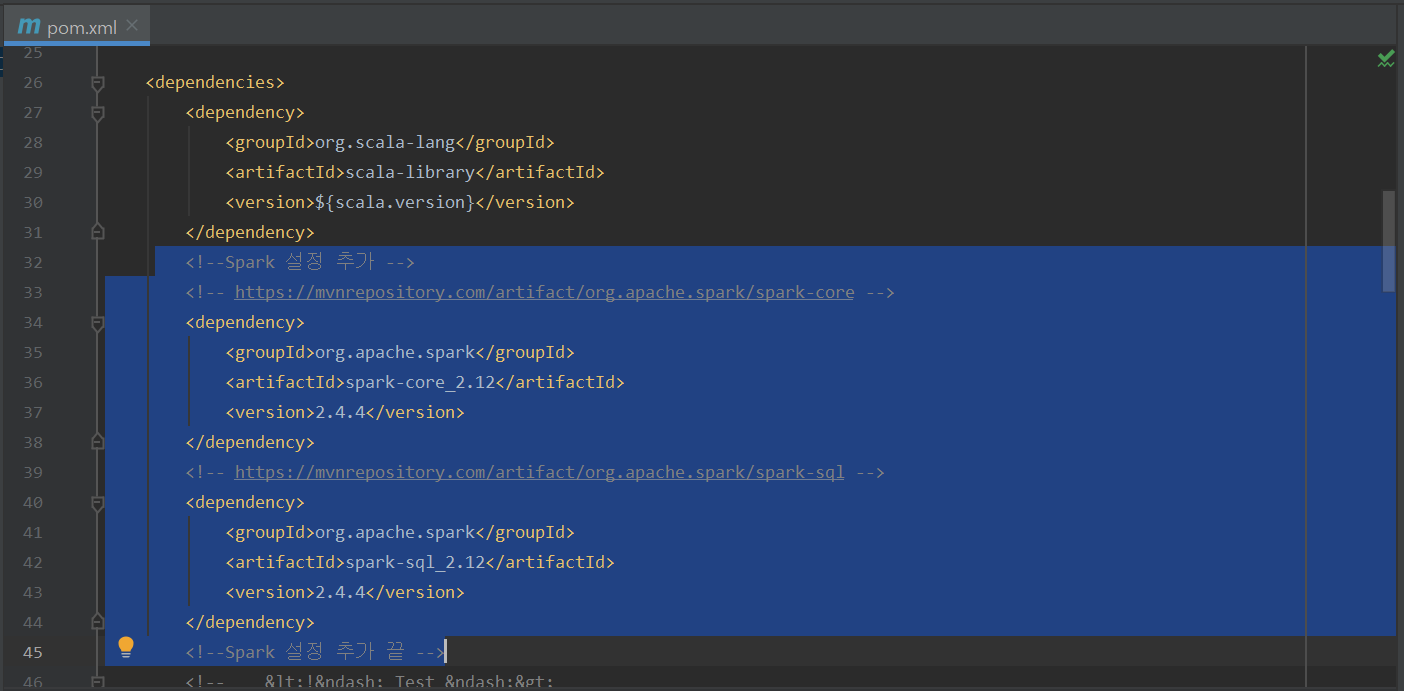Screen dimensions: 1404x691
Task: Collapse the dependencies block at line 26
Action: coord(97,83)
